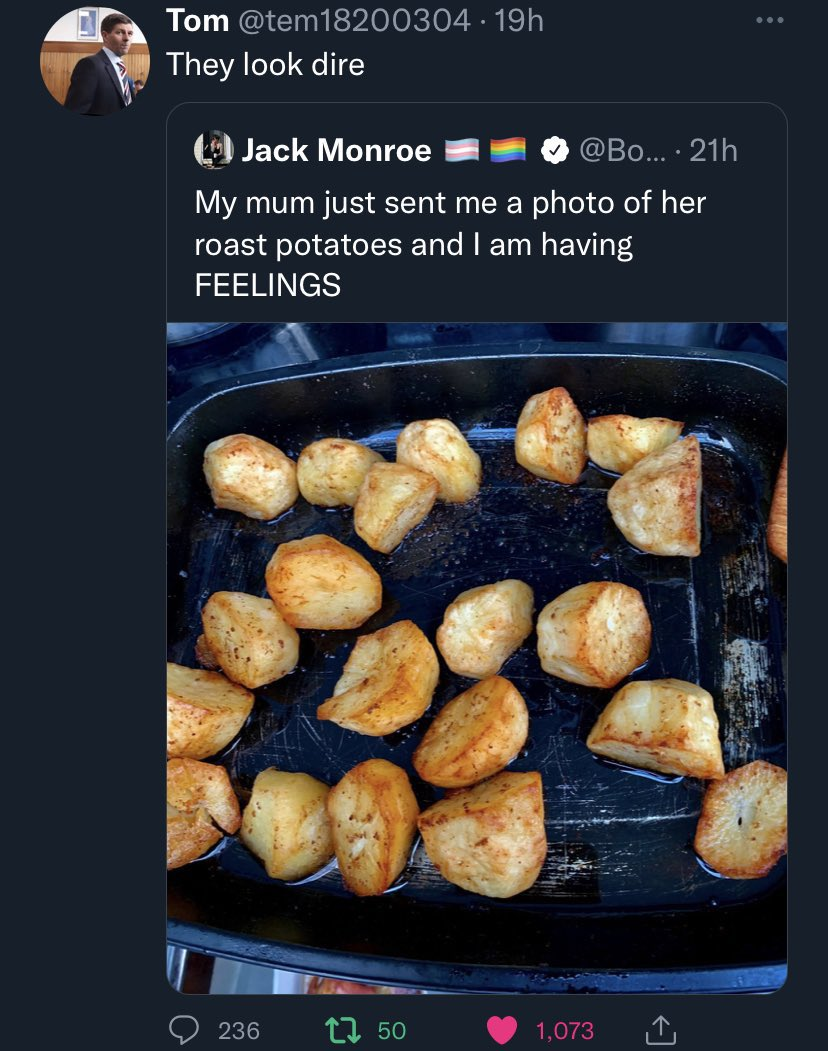Image resolution: width=828 pixels, height=1051 pixels.
Task: Tap the share upload arrow icon
Action: (660, 1030)
